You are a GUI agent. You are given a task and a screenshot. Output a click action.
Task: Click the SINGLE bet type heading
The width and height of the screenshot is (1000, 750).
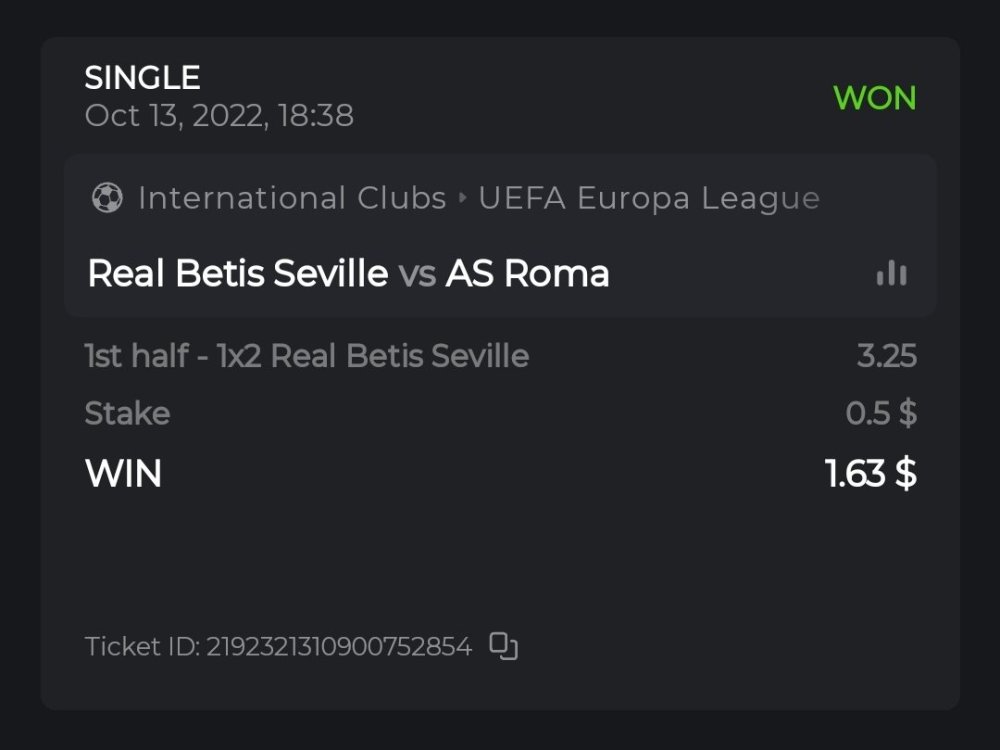pos(142,77)
